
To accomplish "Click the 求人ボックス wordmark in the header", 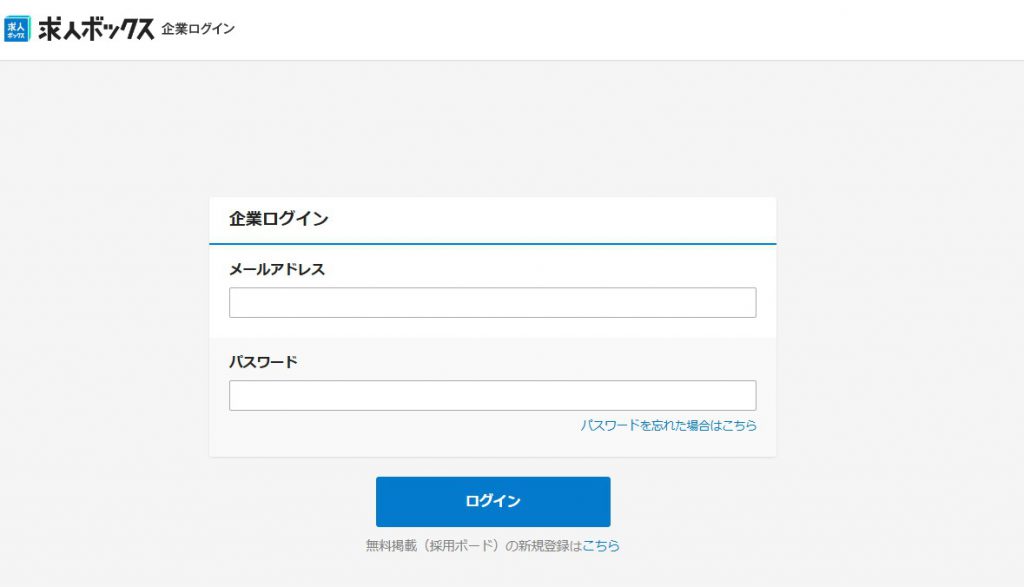I will (96, 29).
